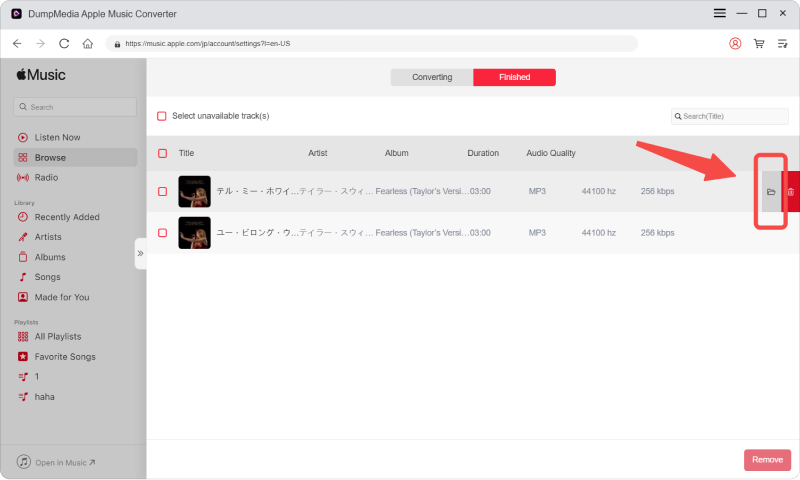This screenshot has width=800, height=480.
Task: Click the テル・ミー・ホワイ track title
Action: (x=258, y=192)
